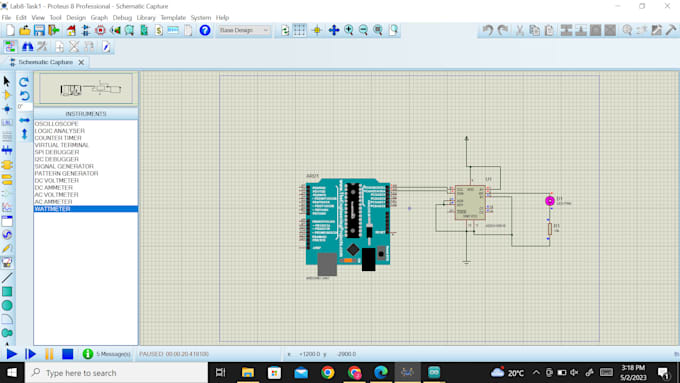This screenshot has height=383, width=680.
Task: Rotate anticlockwise with the curved arrow icon
Action: (24, 95)
